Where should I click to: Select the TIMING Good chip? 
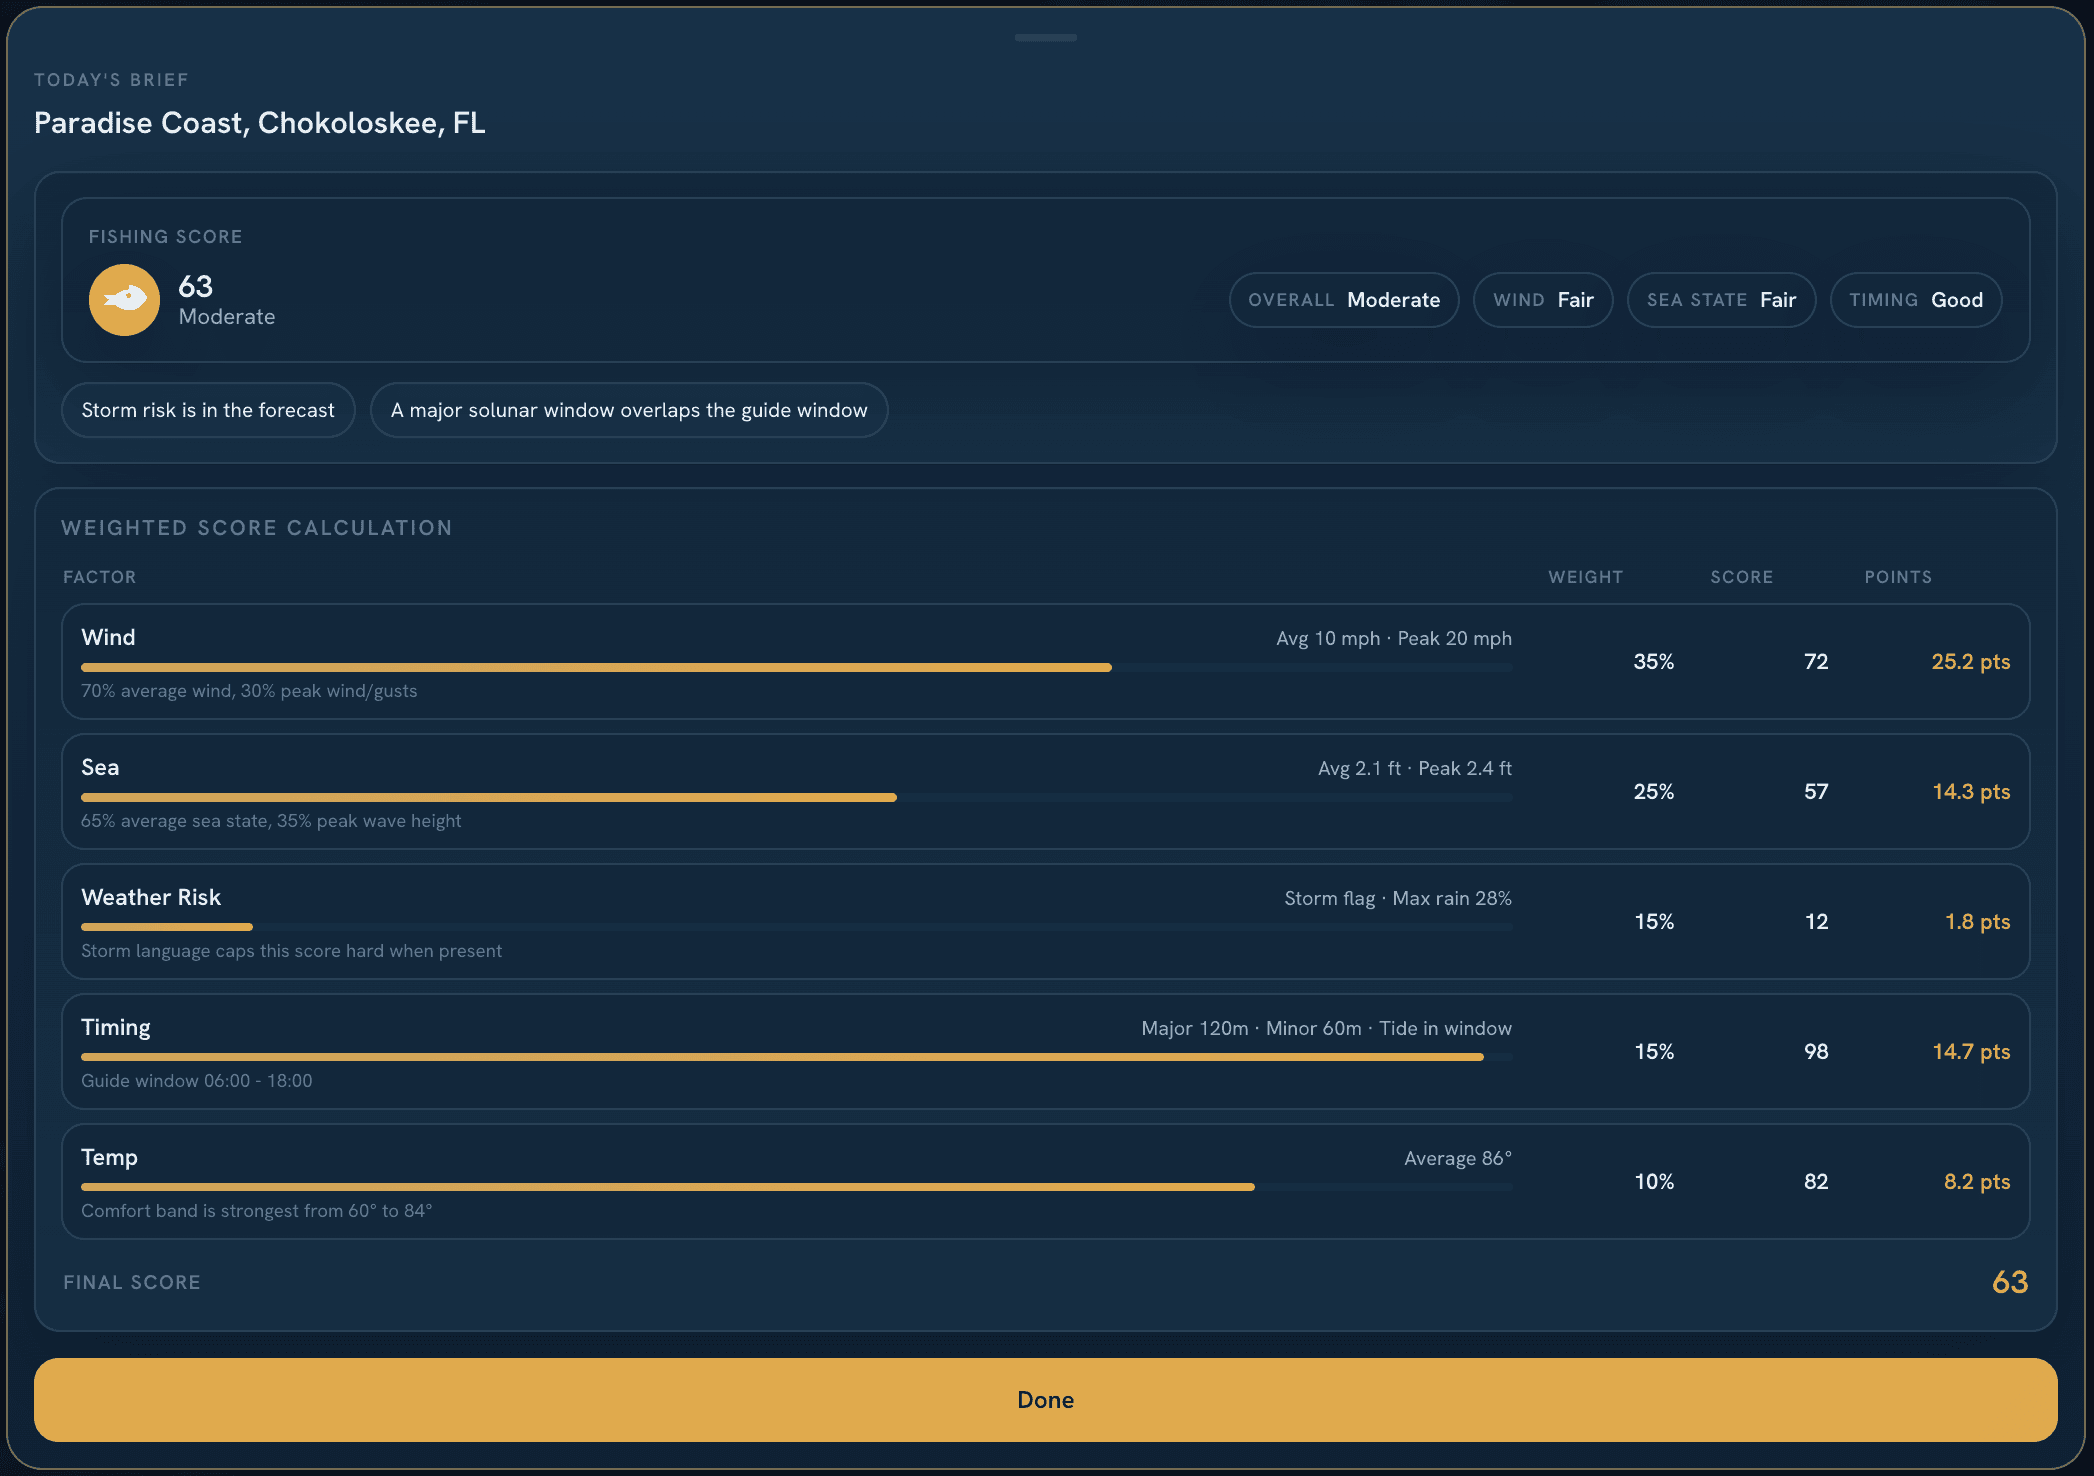[x=1916, y=300]
